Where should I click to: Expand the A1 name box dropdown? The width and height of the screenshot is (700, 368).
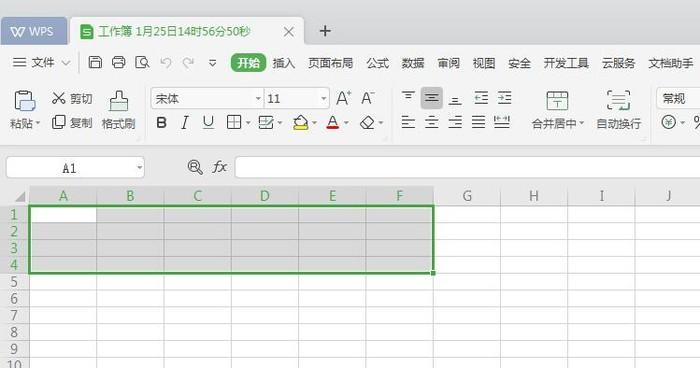pyautogui.click(x=140, y=167)
